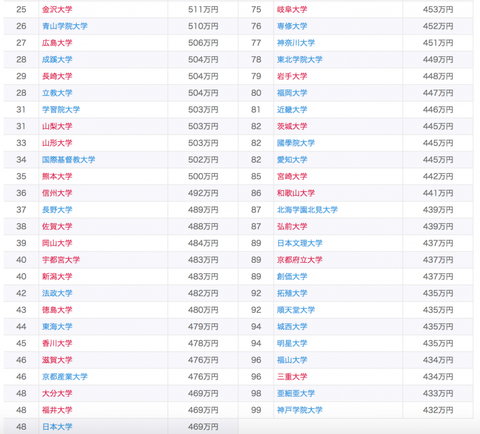
Task: Open the 金沢大学 link
Action: click(x=57, y=10)
